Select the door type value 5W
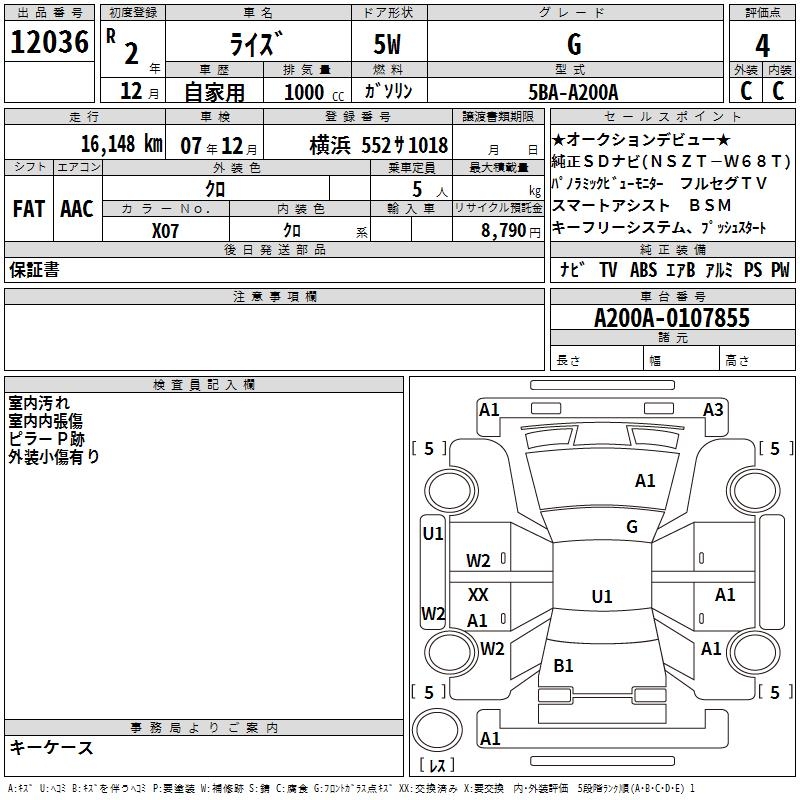This screenshot has width=800, height=800. 387,44
